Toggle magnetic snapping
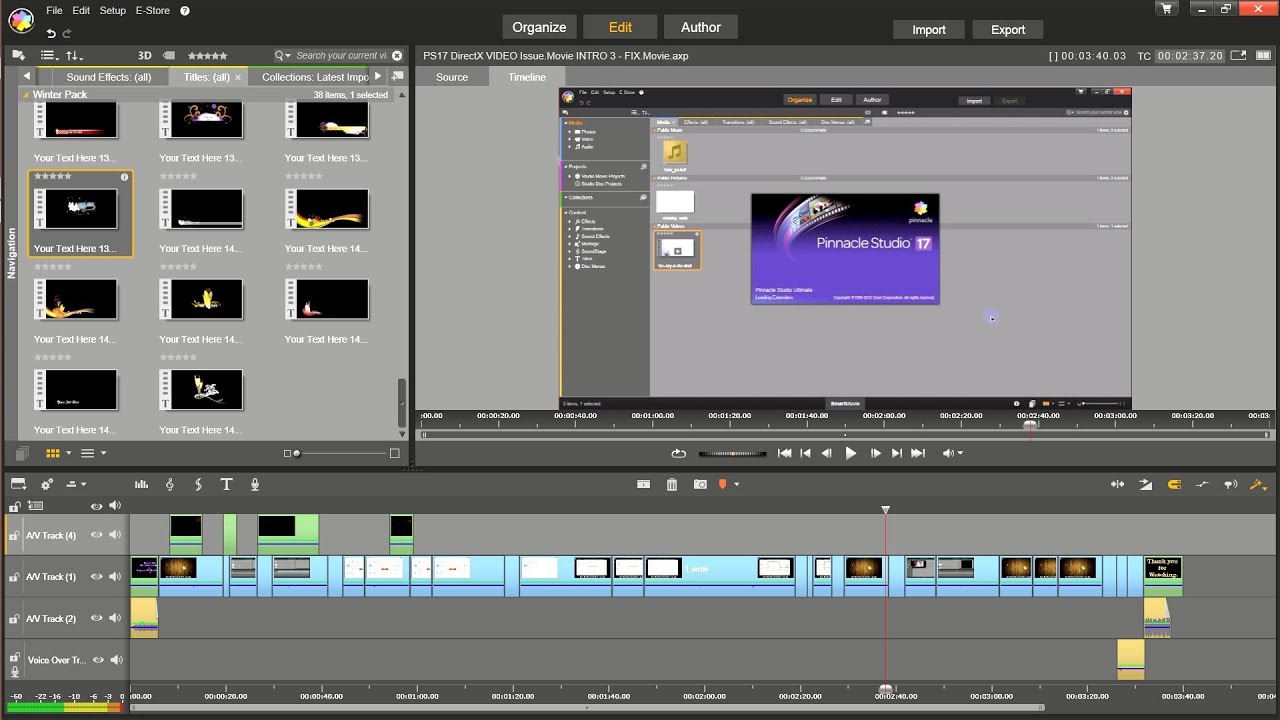Image resolution: width=1280 pixels, height=720 pixels. [1174, 484]
